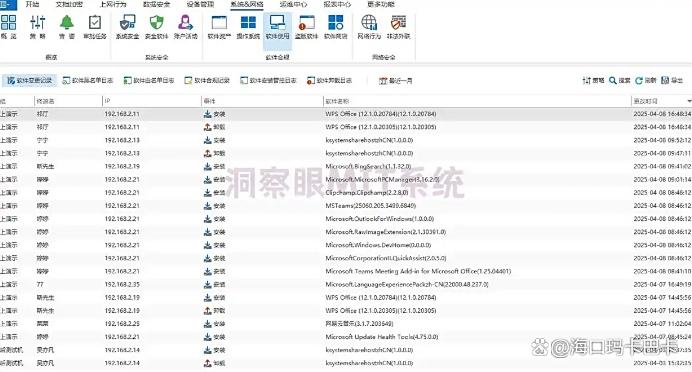Switch to the 更多功能 ribbon tab
This screenshot has height=372, width=692.
point(381,4)
